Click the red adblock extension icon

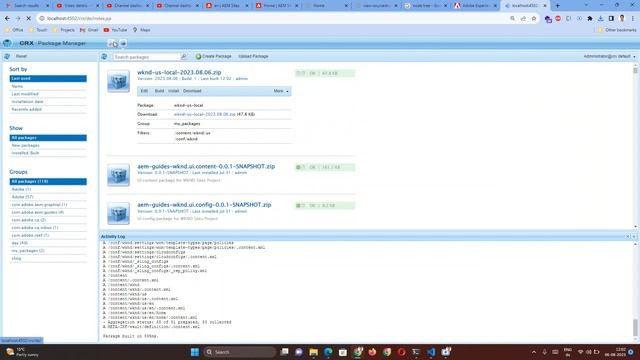[x=558, y=18]
